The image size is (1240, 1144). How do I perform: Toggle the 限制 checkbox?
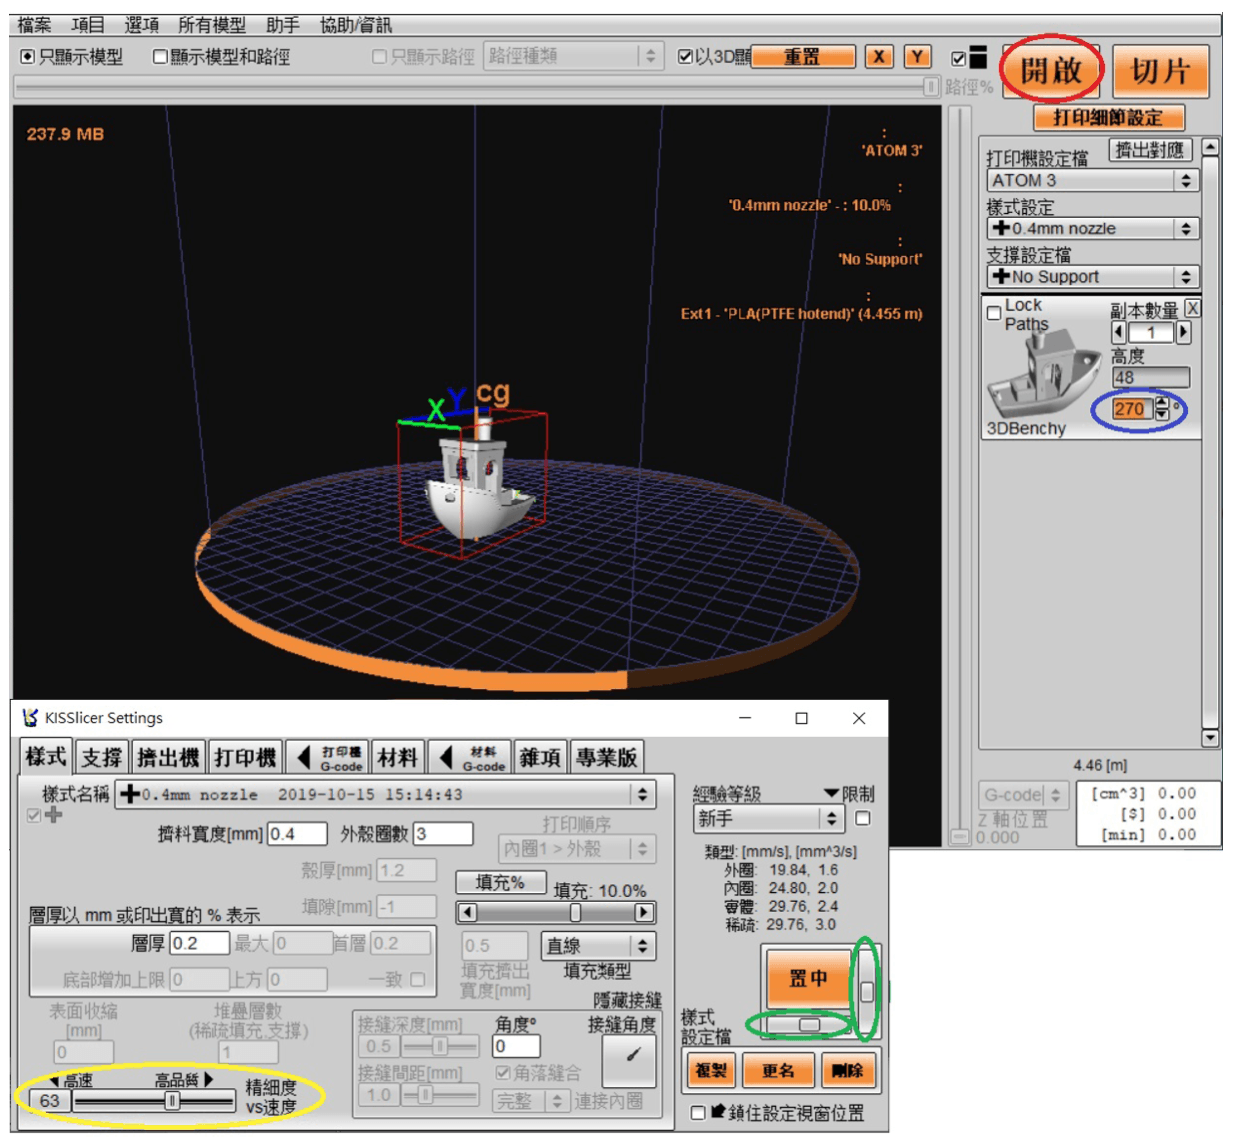click(x=863, y=818)
